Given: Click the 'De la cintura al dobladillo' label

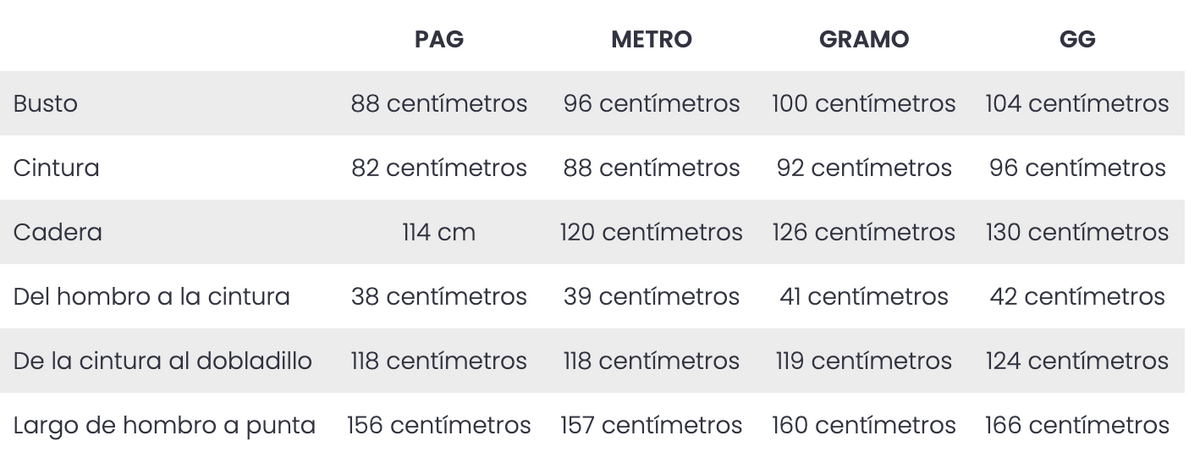Looking at the screenshot, I should (163, 361).
